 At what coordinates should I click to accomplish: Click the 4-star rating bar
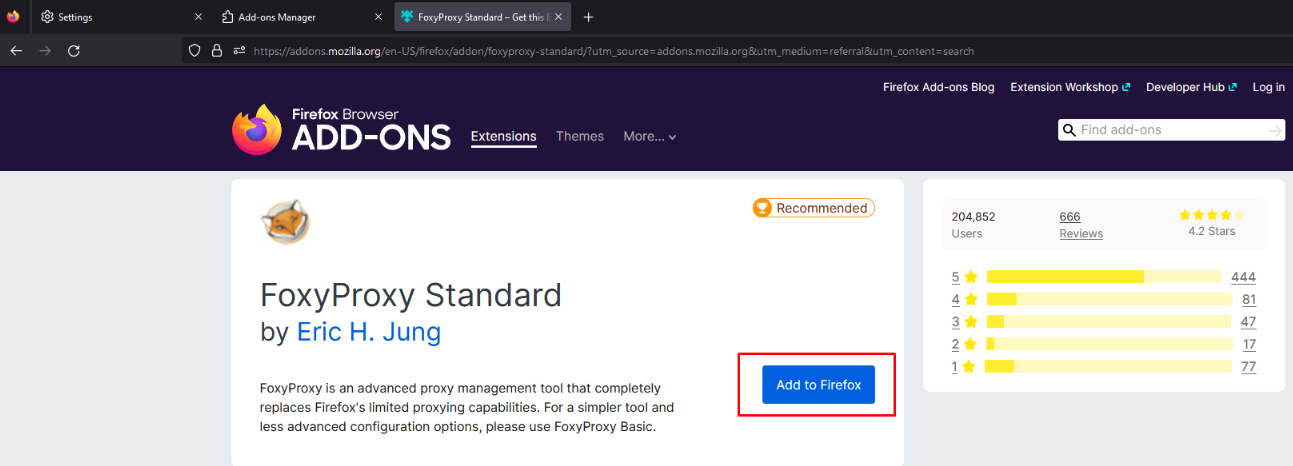1109,299
